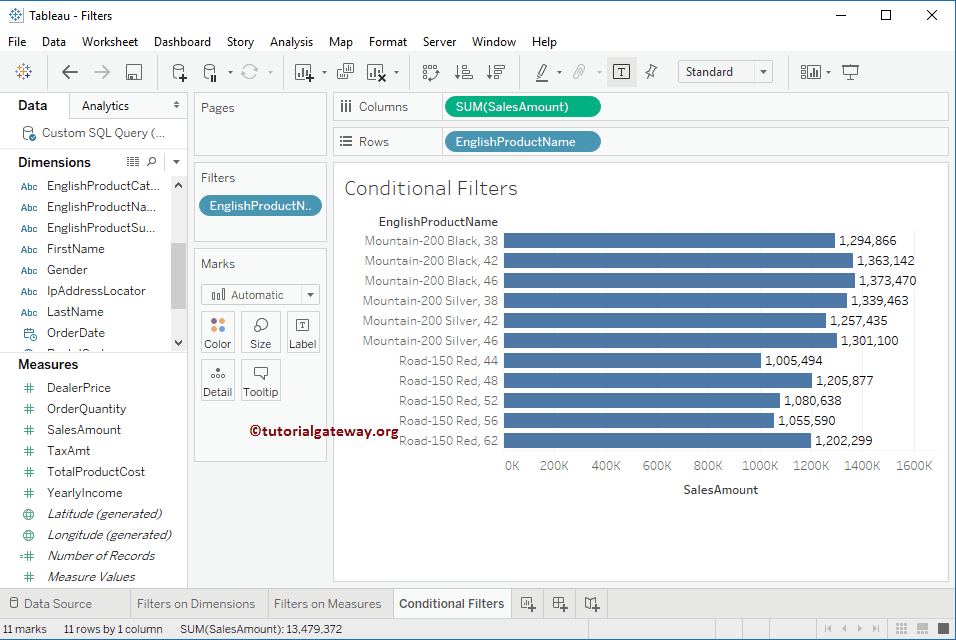The height and width of the screenshot is (640, 956).
Task: Open the fit dropdown showing Standard
Action: pyautogui.click(x=725, y=71)
